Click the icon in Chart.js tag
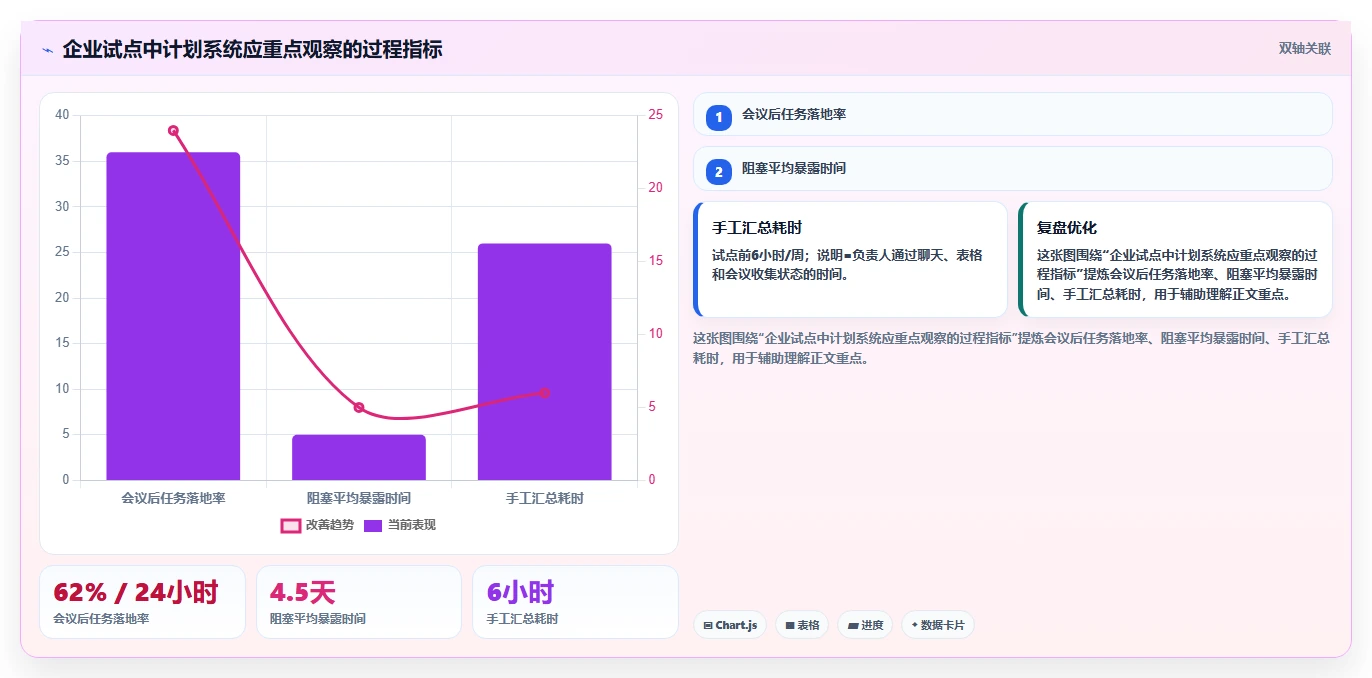Image resolution: width=1372 pixels, height=678 pixels. 708,625
